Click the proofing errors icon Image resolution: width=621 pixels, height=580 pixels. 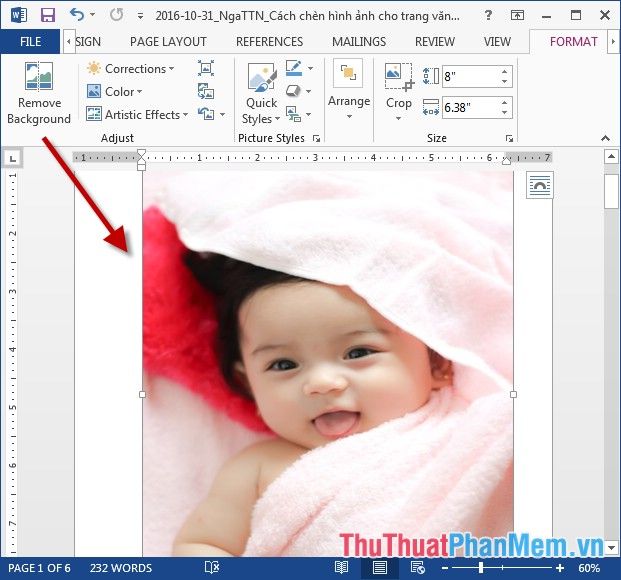pyautogui.click(x=212, y=568)
